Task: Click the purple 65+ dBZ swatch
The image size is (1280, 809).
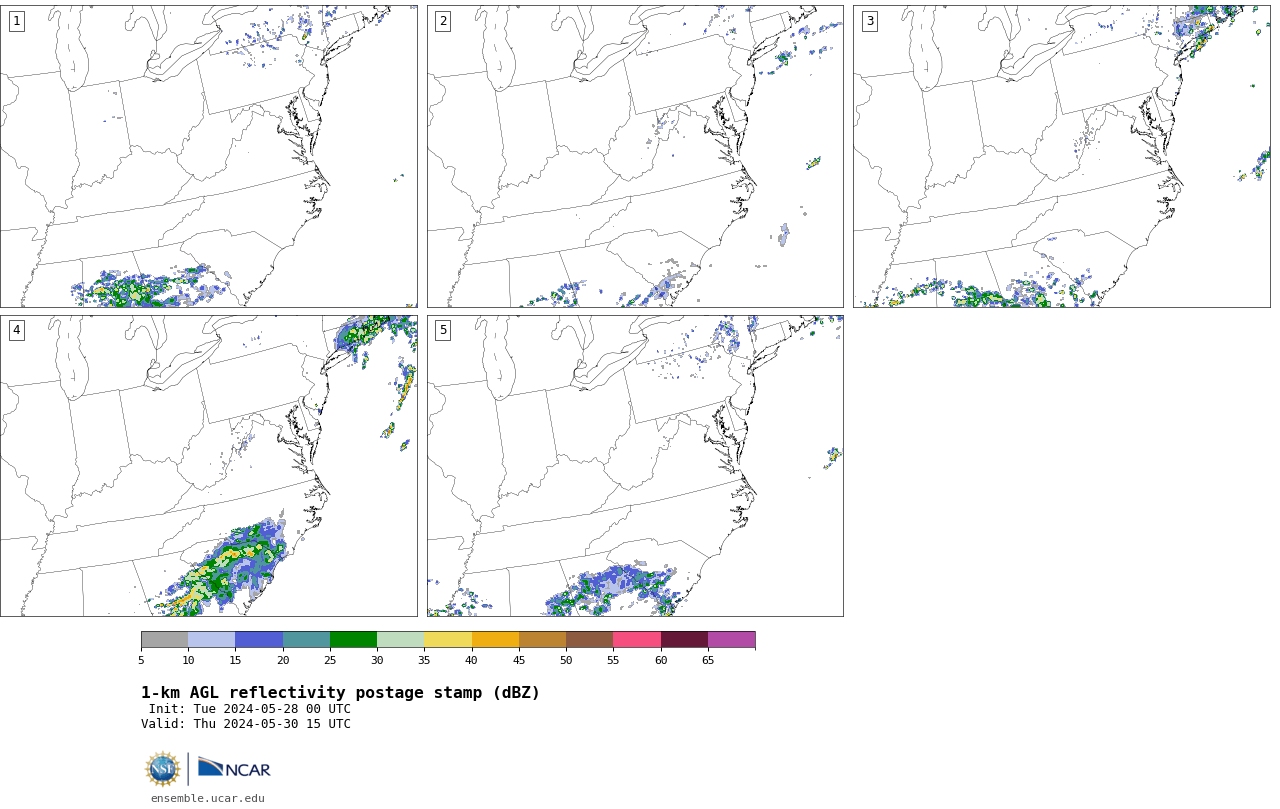Action: pyautogui.click(x=732, y=639)
